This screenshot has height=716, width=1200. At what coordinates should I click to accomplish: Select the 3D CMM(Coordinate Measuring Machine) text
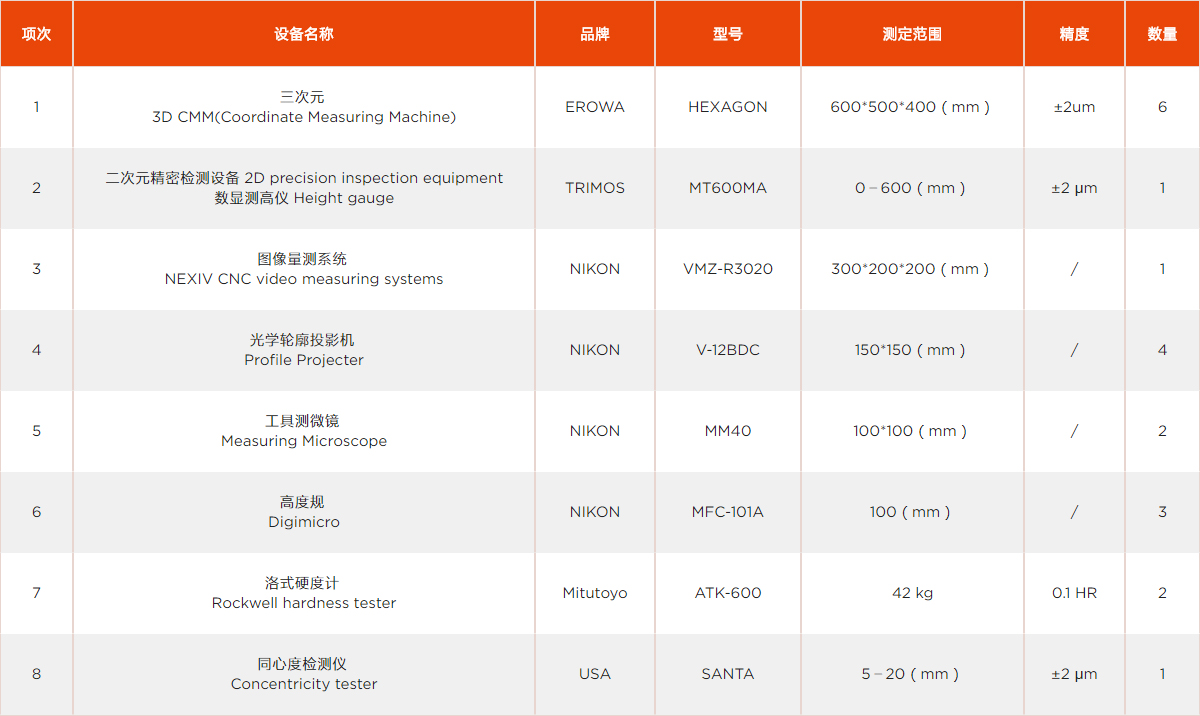click(x=304, y=117)
